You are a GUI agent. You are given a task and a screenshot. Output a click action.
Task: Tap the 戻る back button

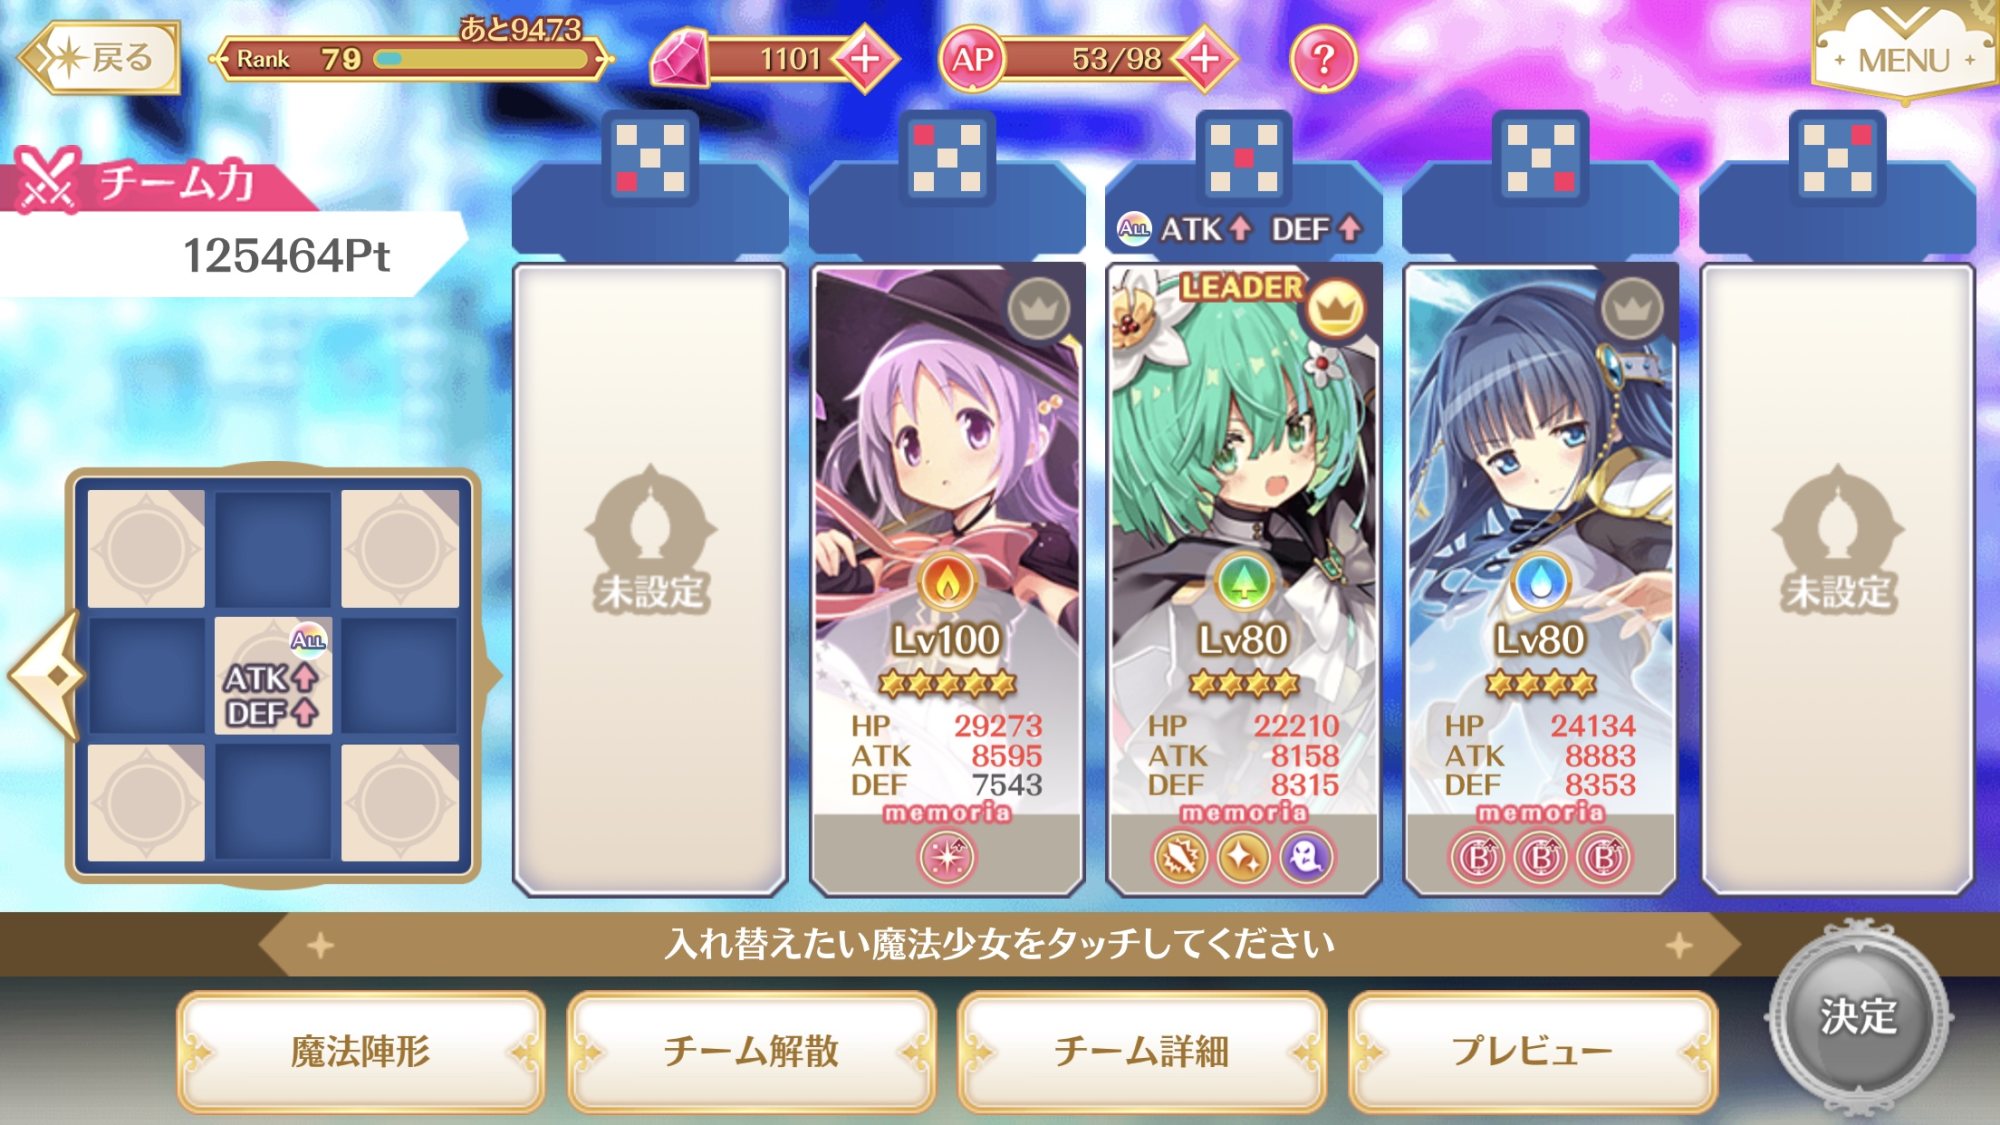(x=101, y=58)
